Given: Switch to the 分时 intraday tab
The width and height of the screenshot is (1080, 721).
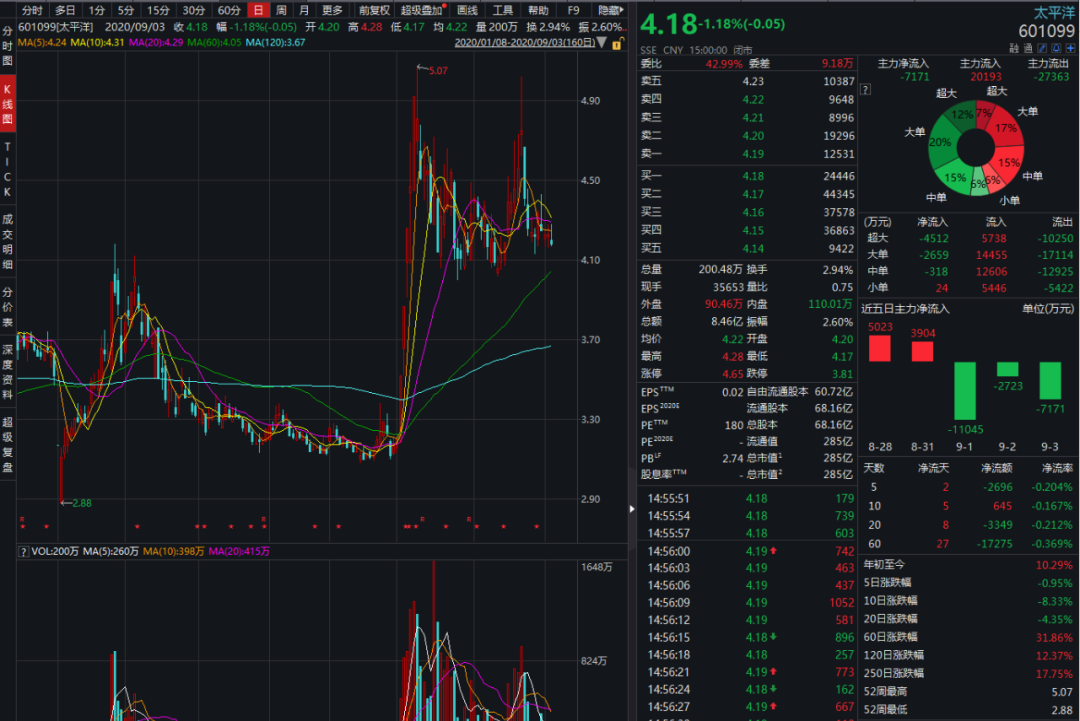Looking at the screenshot, I should pos(32,10).
